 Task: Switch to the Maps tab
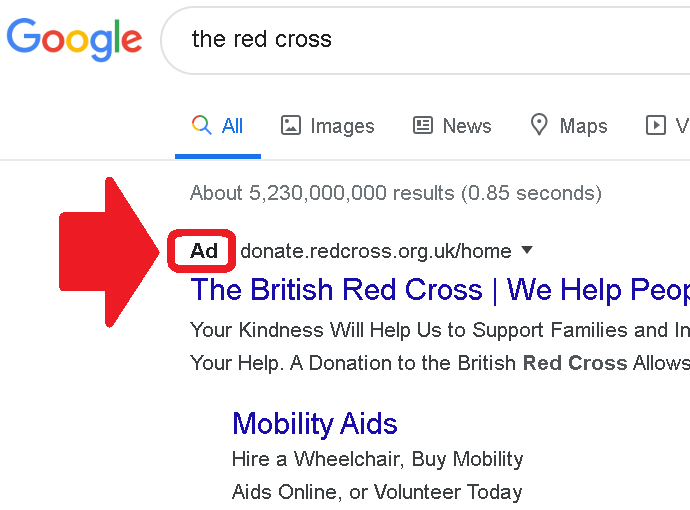pos(584,126)
